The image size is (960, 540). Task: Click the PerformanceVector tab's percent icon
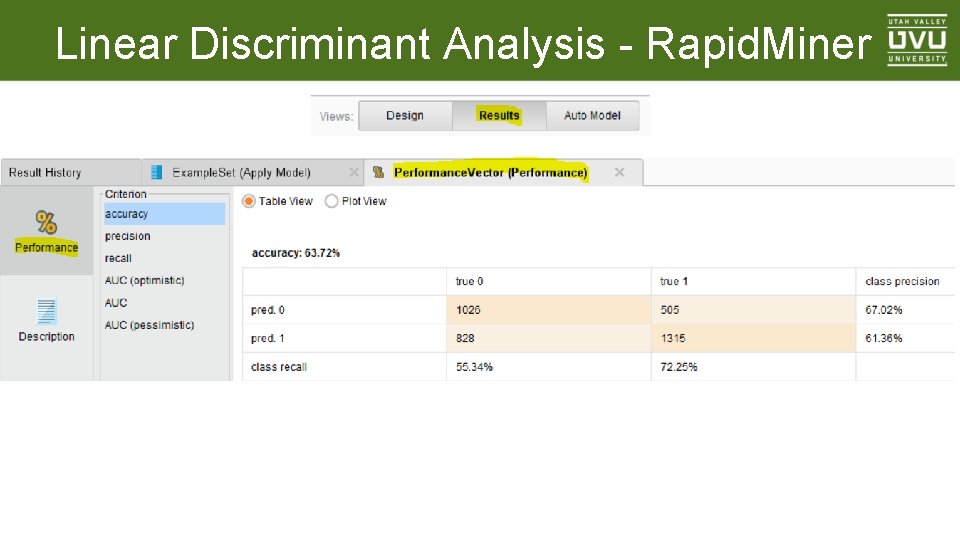pos(378,173)
